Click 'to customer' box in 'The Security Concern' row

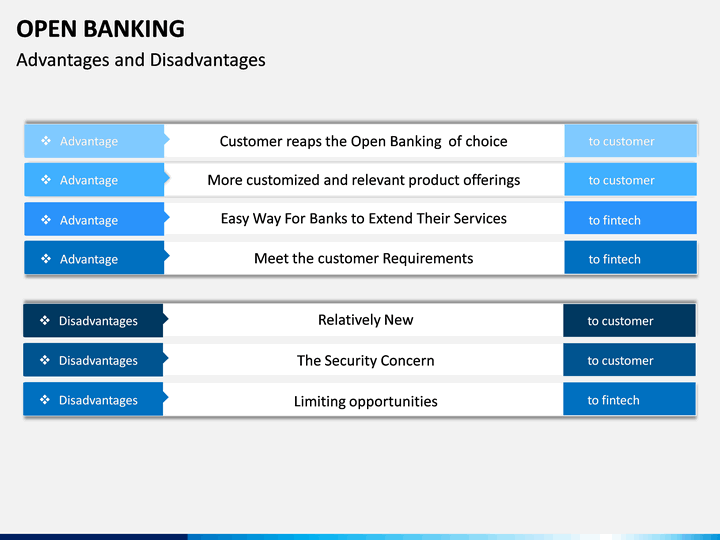630,360
